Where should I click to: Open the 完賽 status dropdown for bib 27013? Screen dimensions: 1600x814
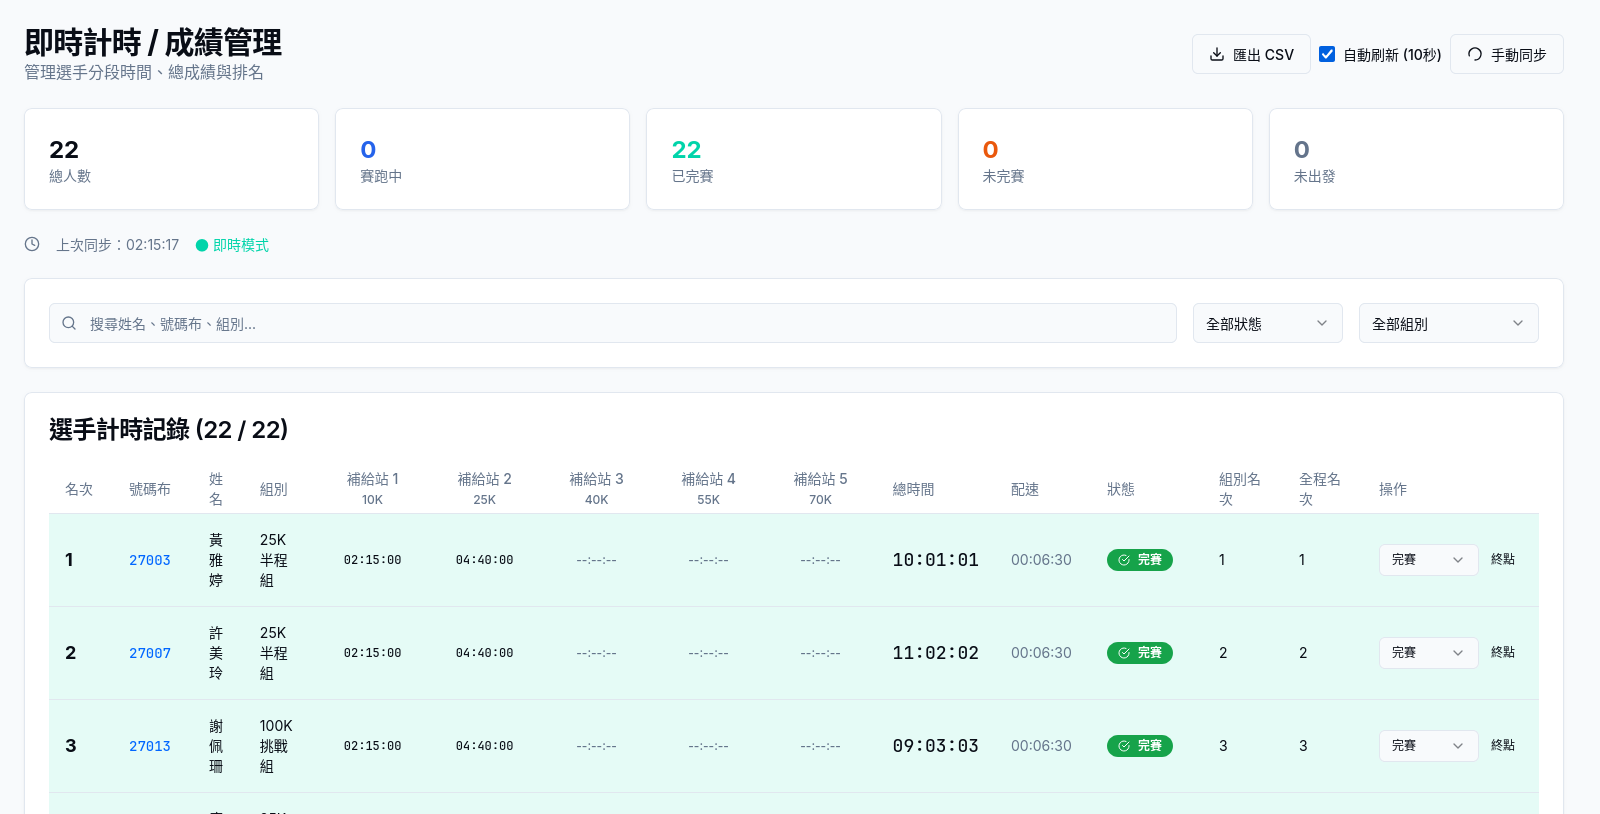click(1428, 746)
